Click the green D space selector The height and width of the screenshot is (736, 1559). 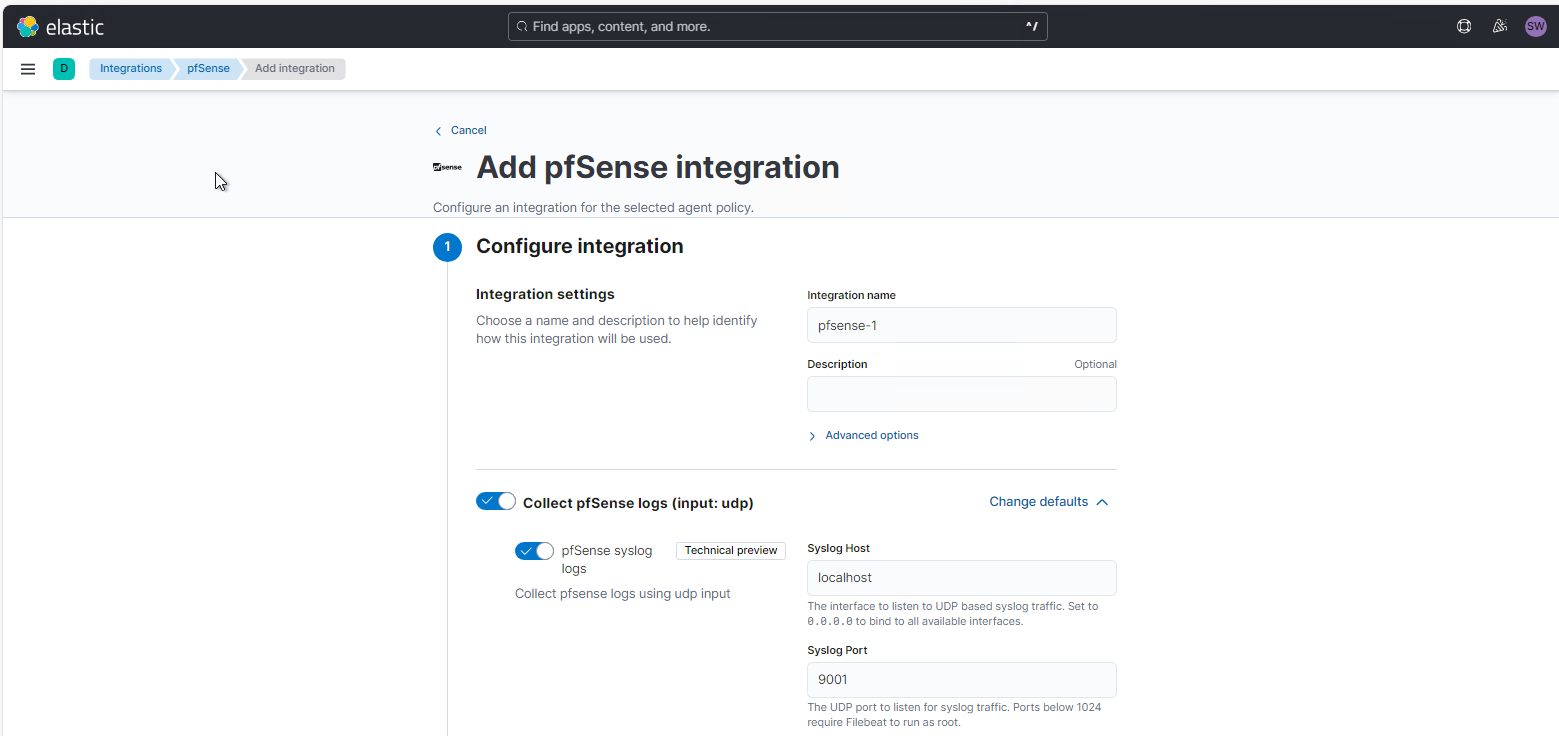[64, 69]
